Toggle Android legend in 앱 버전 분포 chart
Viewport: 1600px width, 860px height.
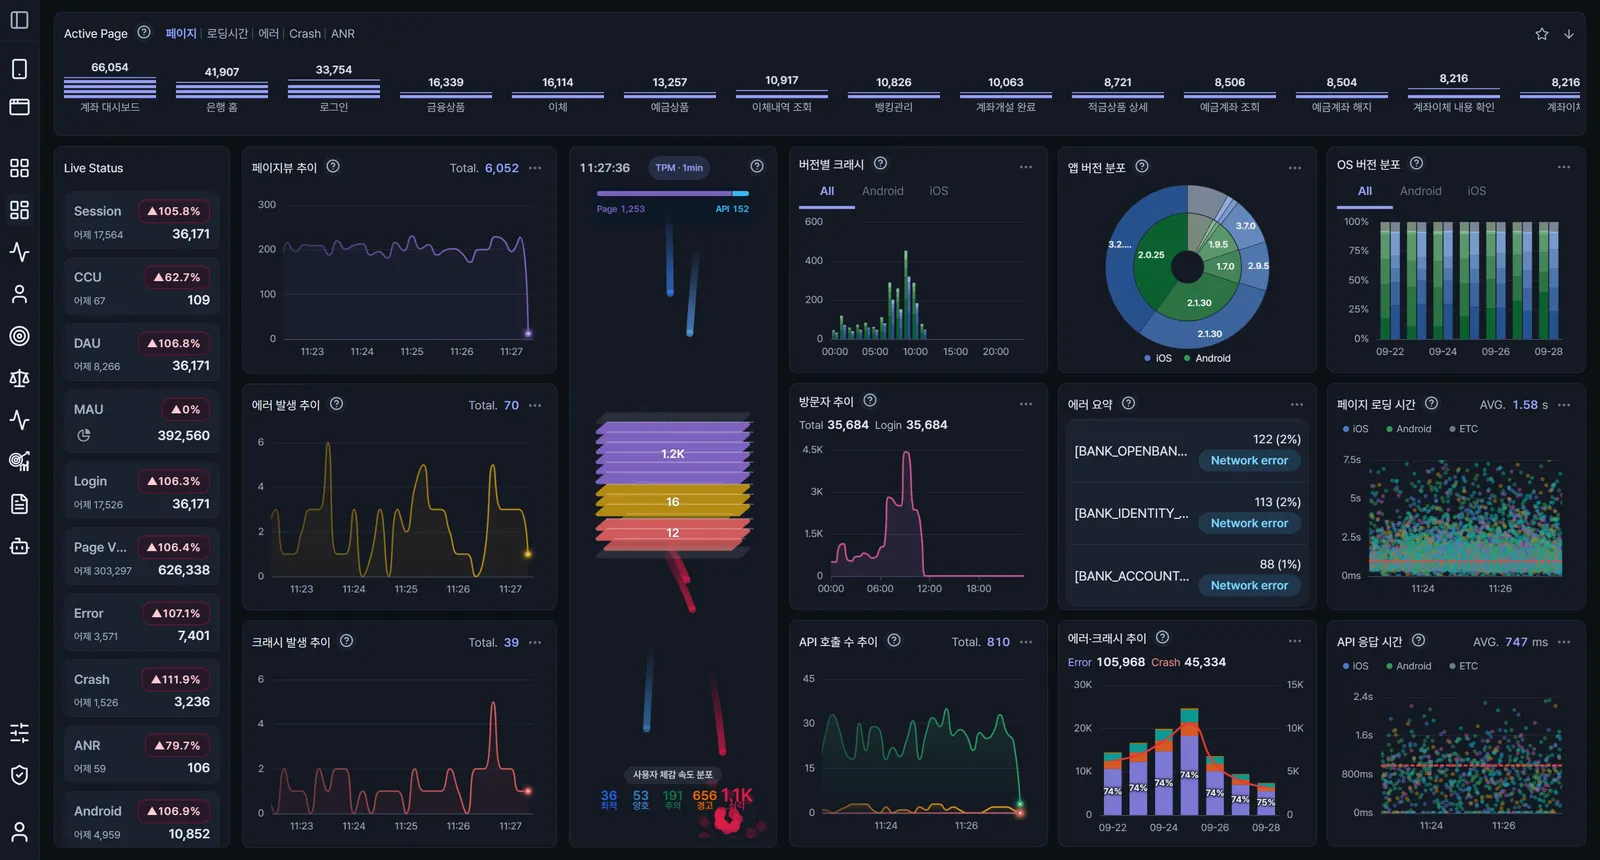(x=1207, y=358)
